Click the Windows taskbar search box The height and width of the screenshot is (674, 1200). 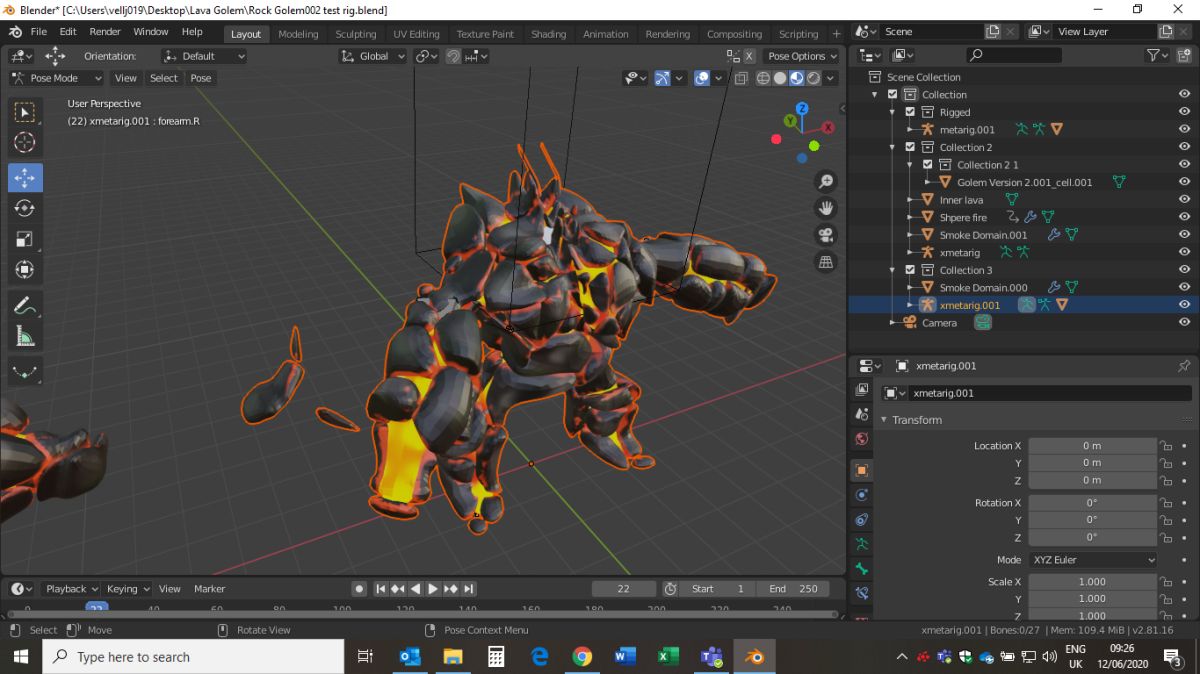[193, 657]
